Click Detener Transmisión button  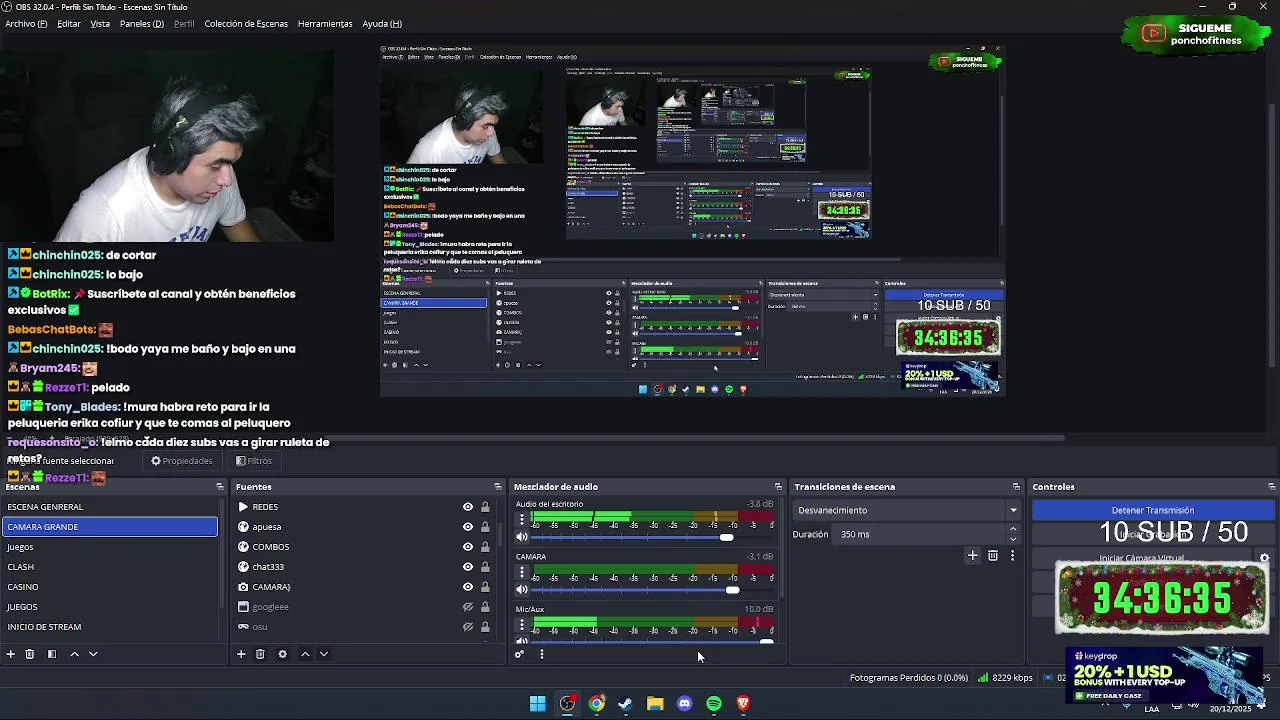coord(1152,510)
